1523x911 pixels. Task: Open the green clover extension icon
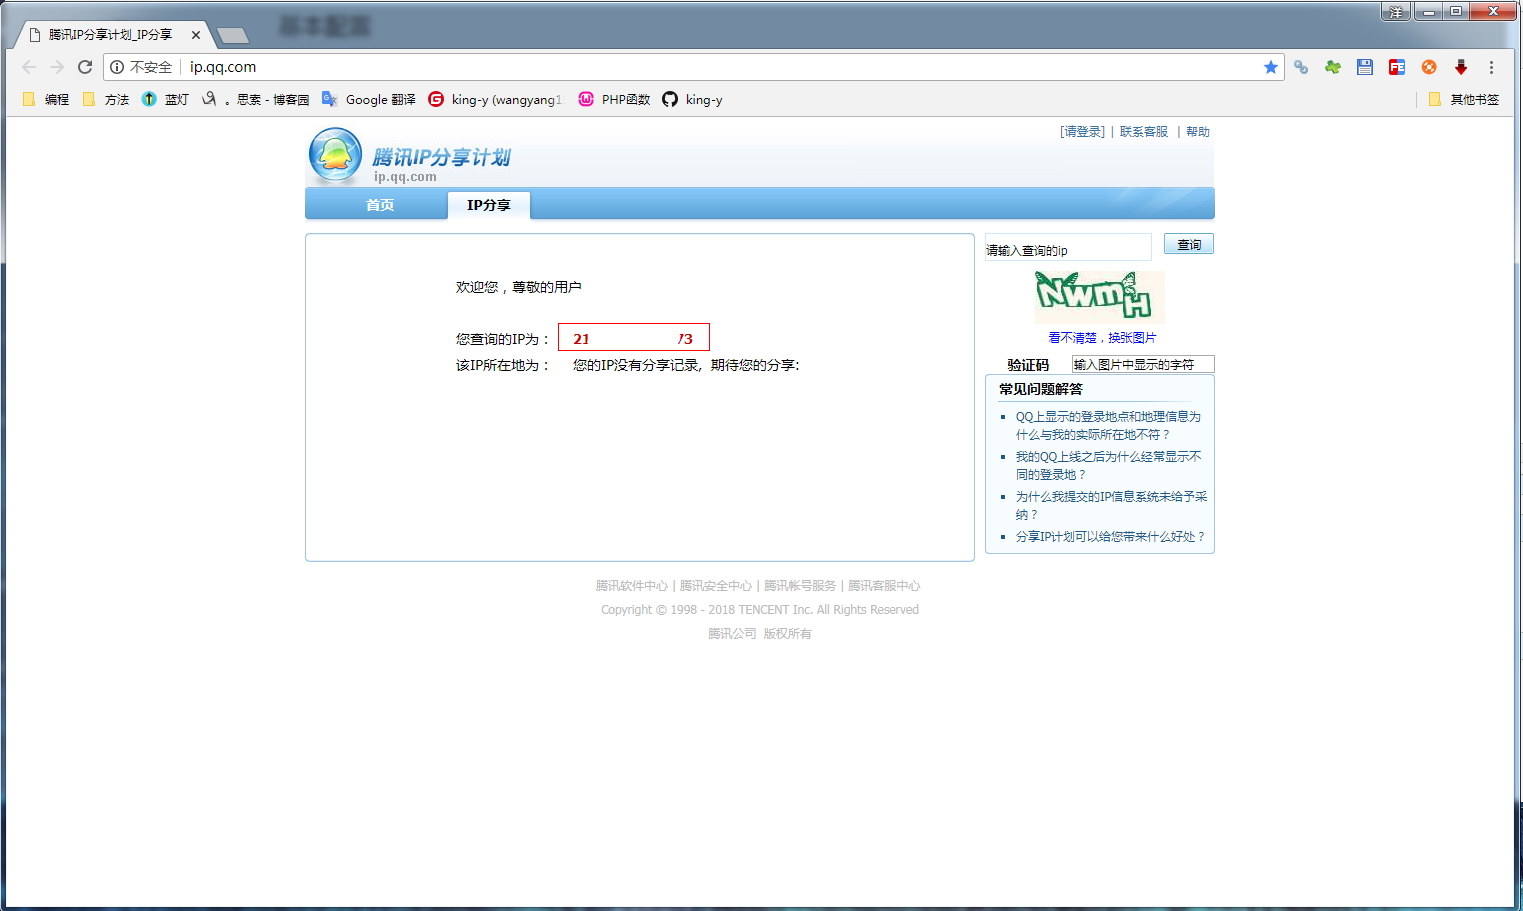pos(1333,67)
